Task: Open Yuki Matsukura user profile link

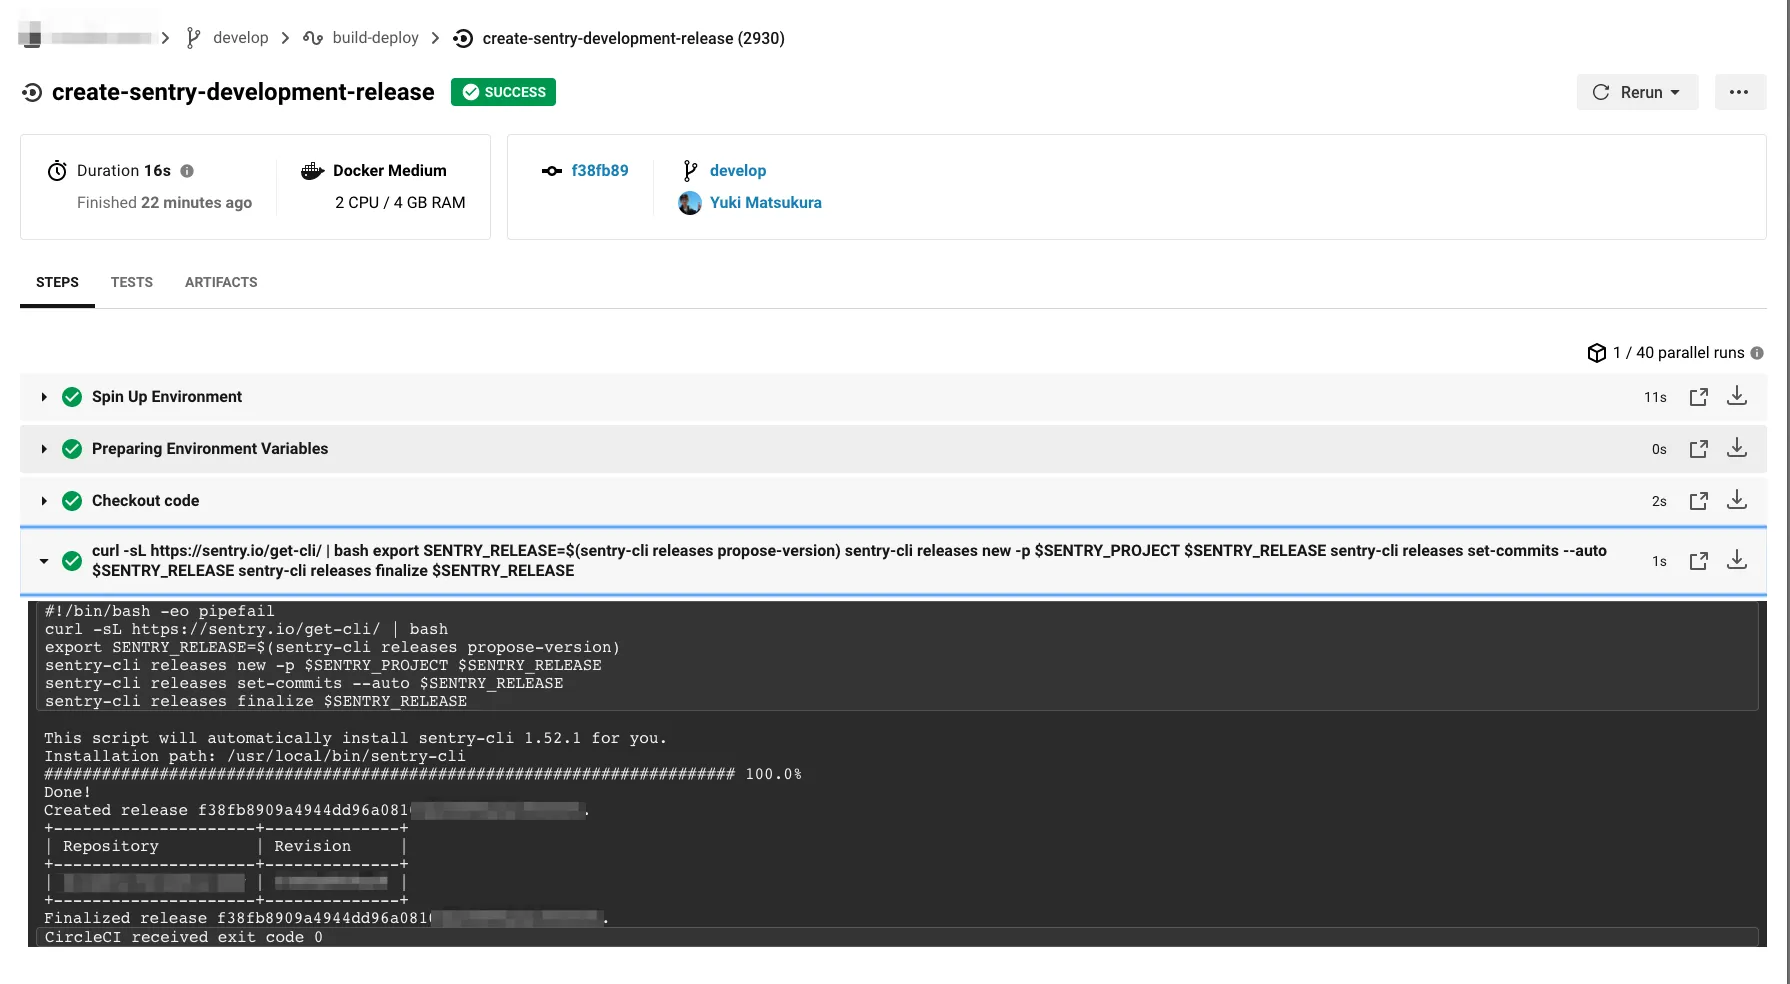Action: point(765,203)
